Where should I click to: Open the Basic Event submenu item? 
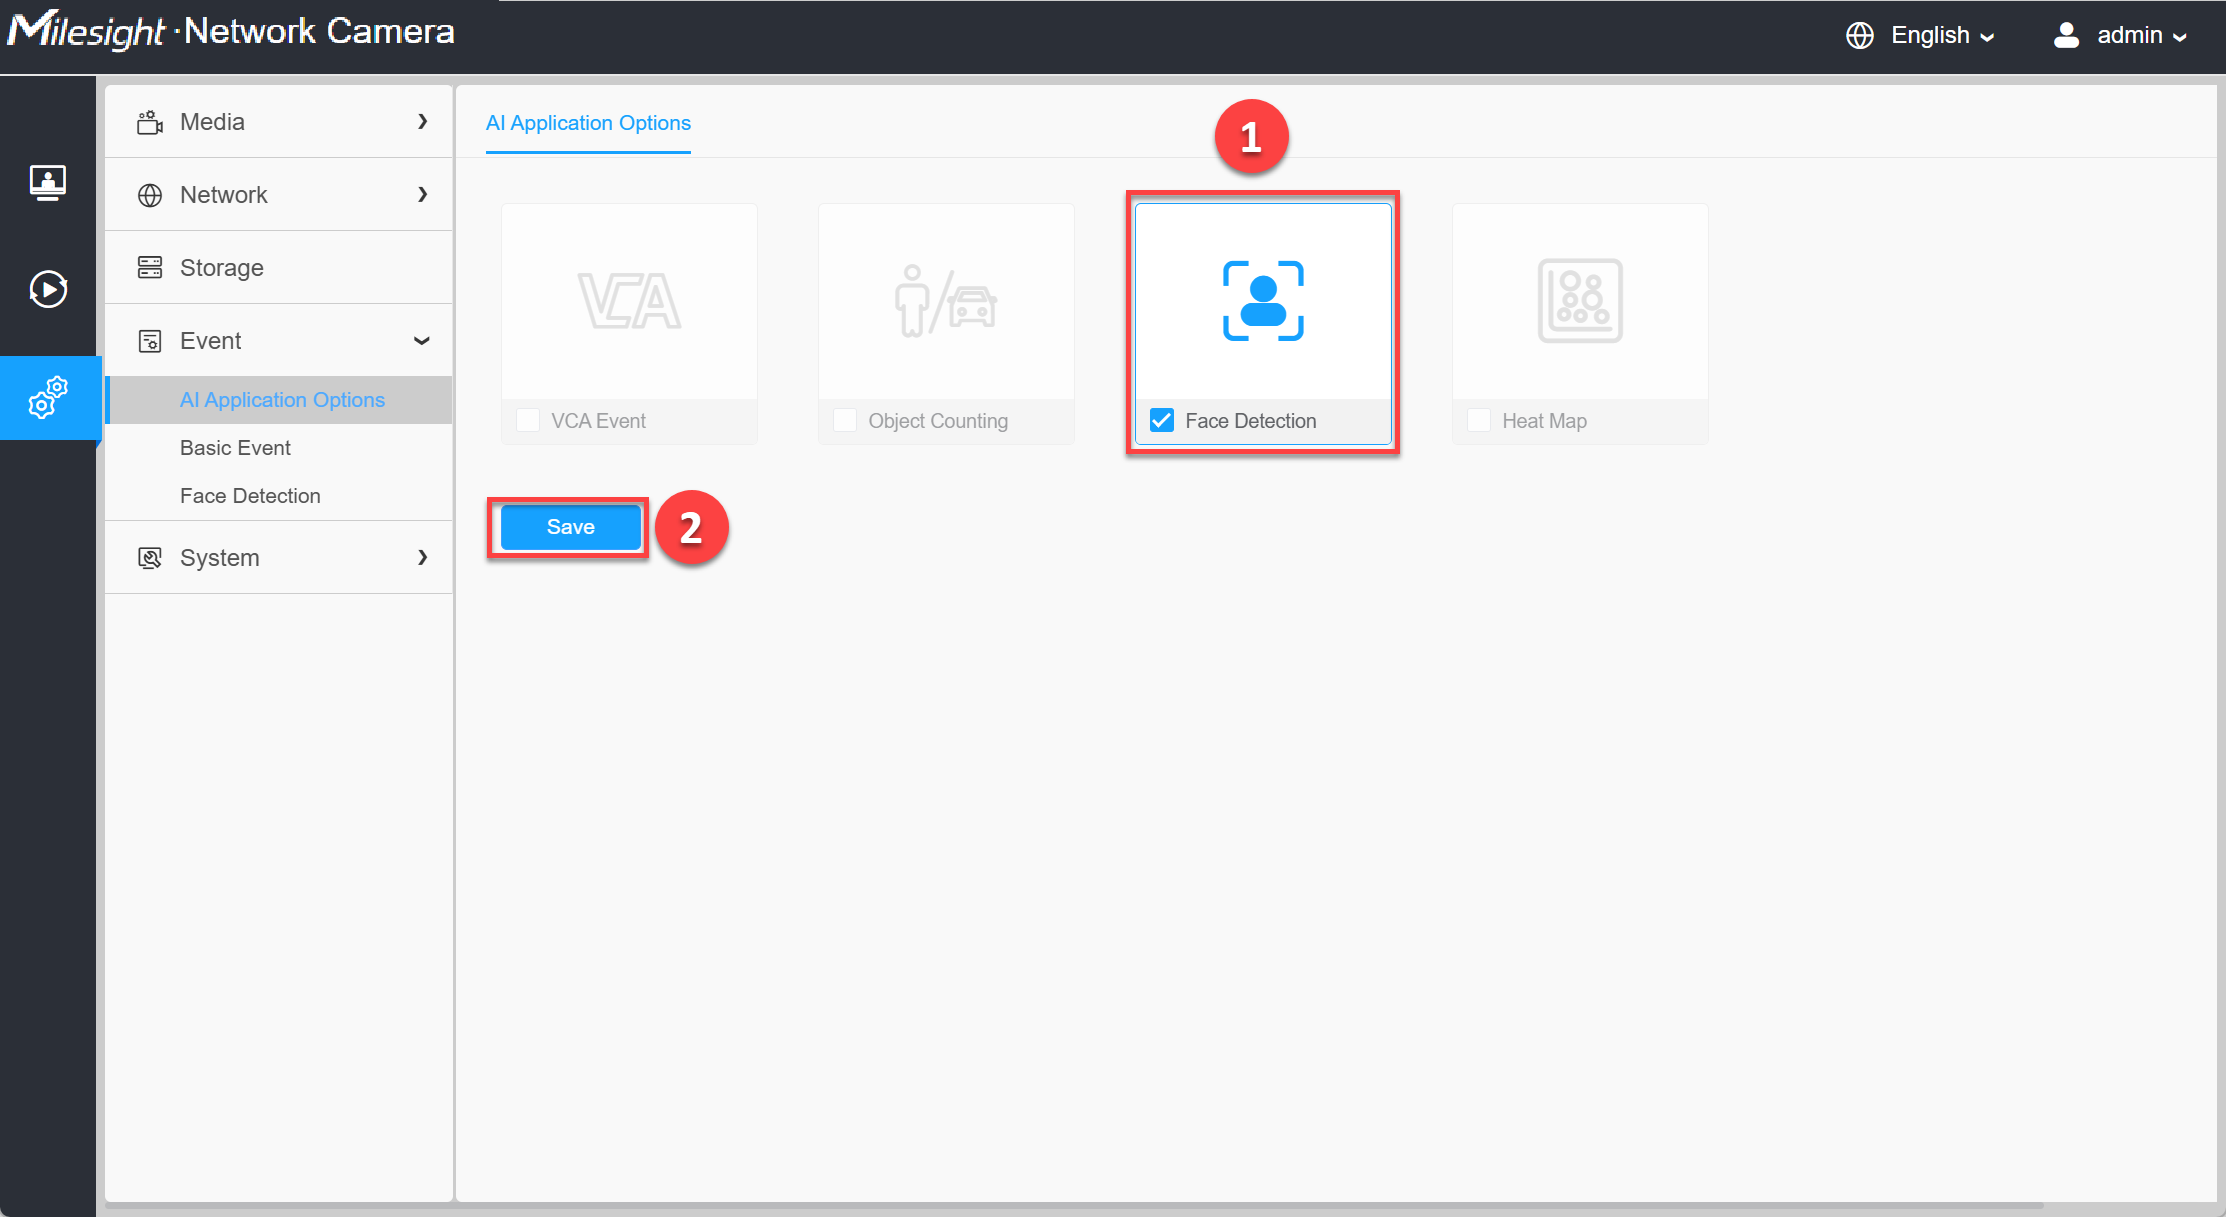click(x=279, y=448)
